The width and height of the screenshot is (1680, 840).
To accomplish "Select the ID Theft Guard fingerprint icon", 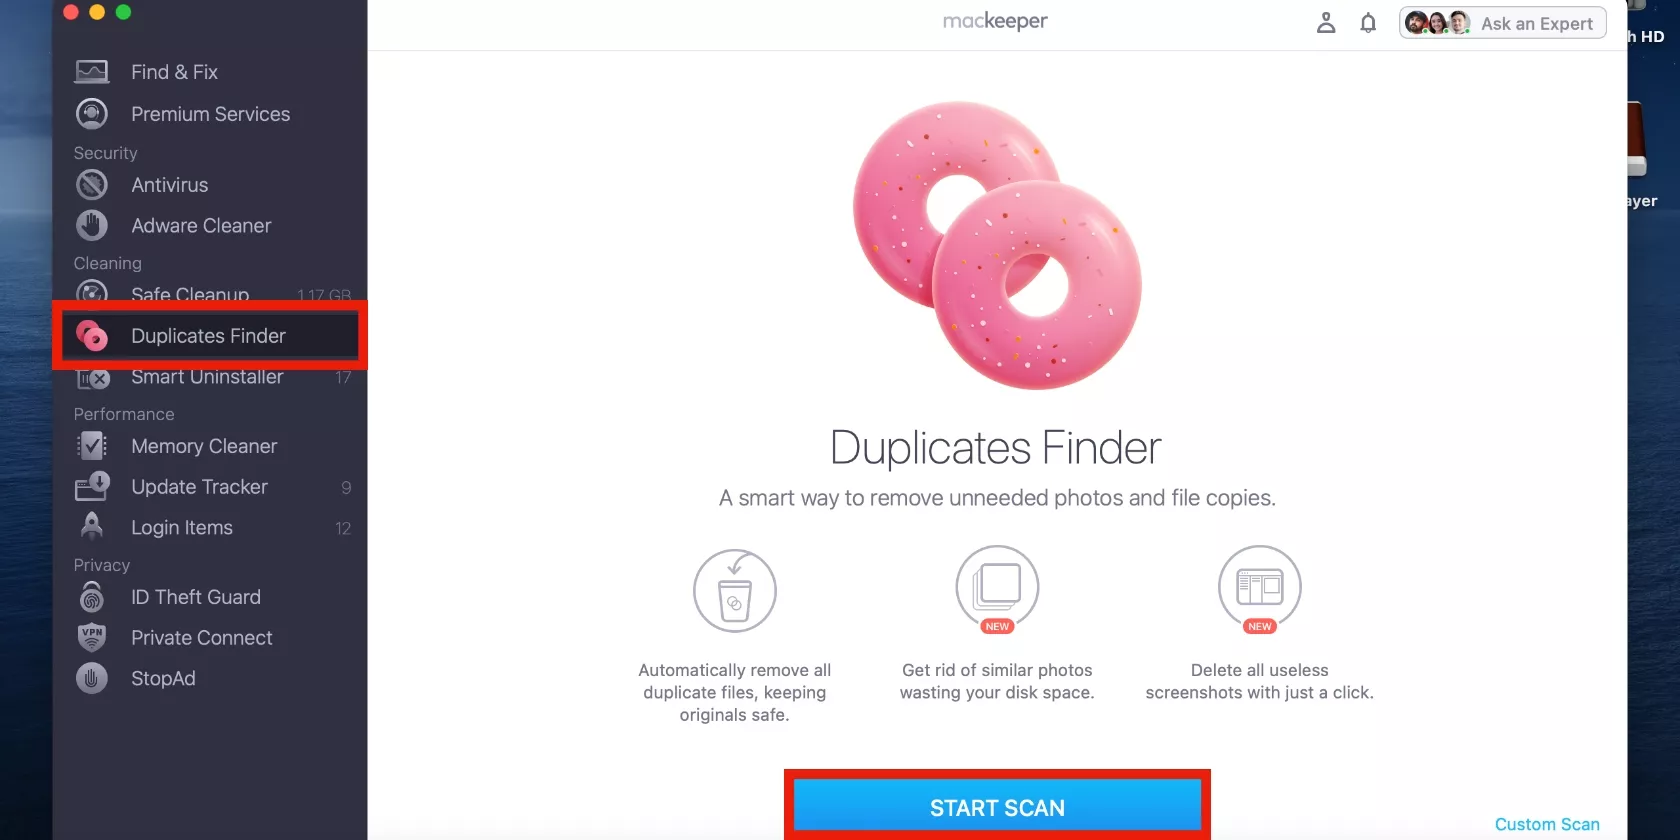I will (x=92, y=597).
